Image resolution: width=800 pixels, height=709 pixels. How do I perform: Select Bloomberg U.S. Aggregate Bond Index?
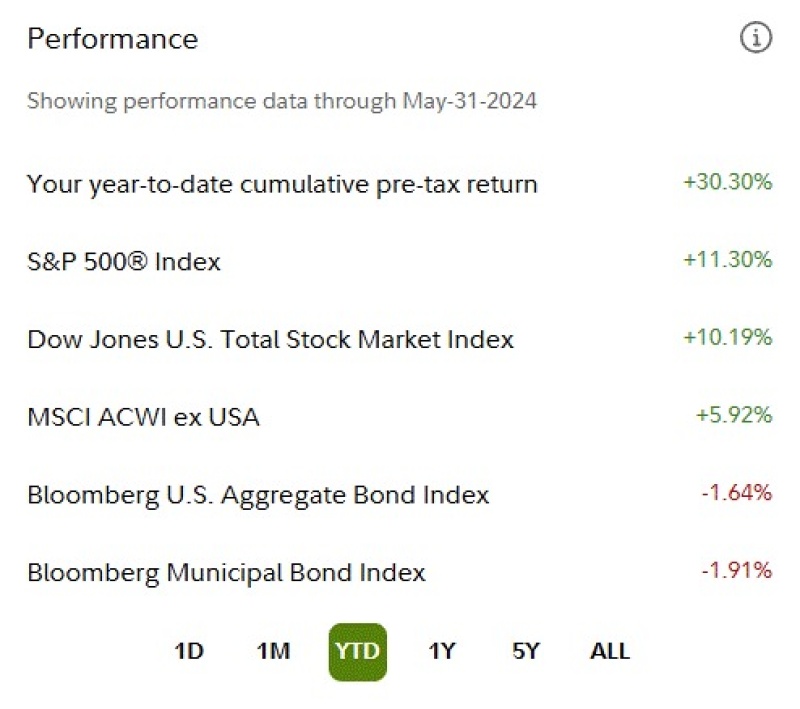258,495
